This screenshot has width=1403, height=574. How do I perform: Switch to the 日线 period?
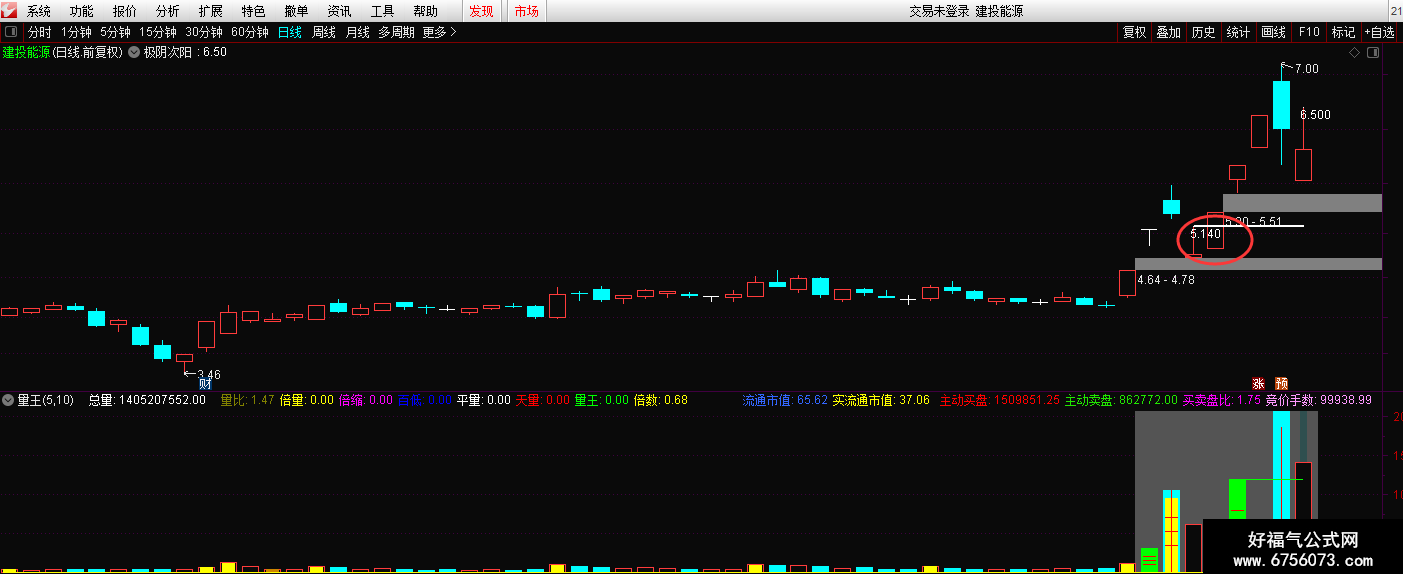click(x=289, y=32)
